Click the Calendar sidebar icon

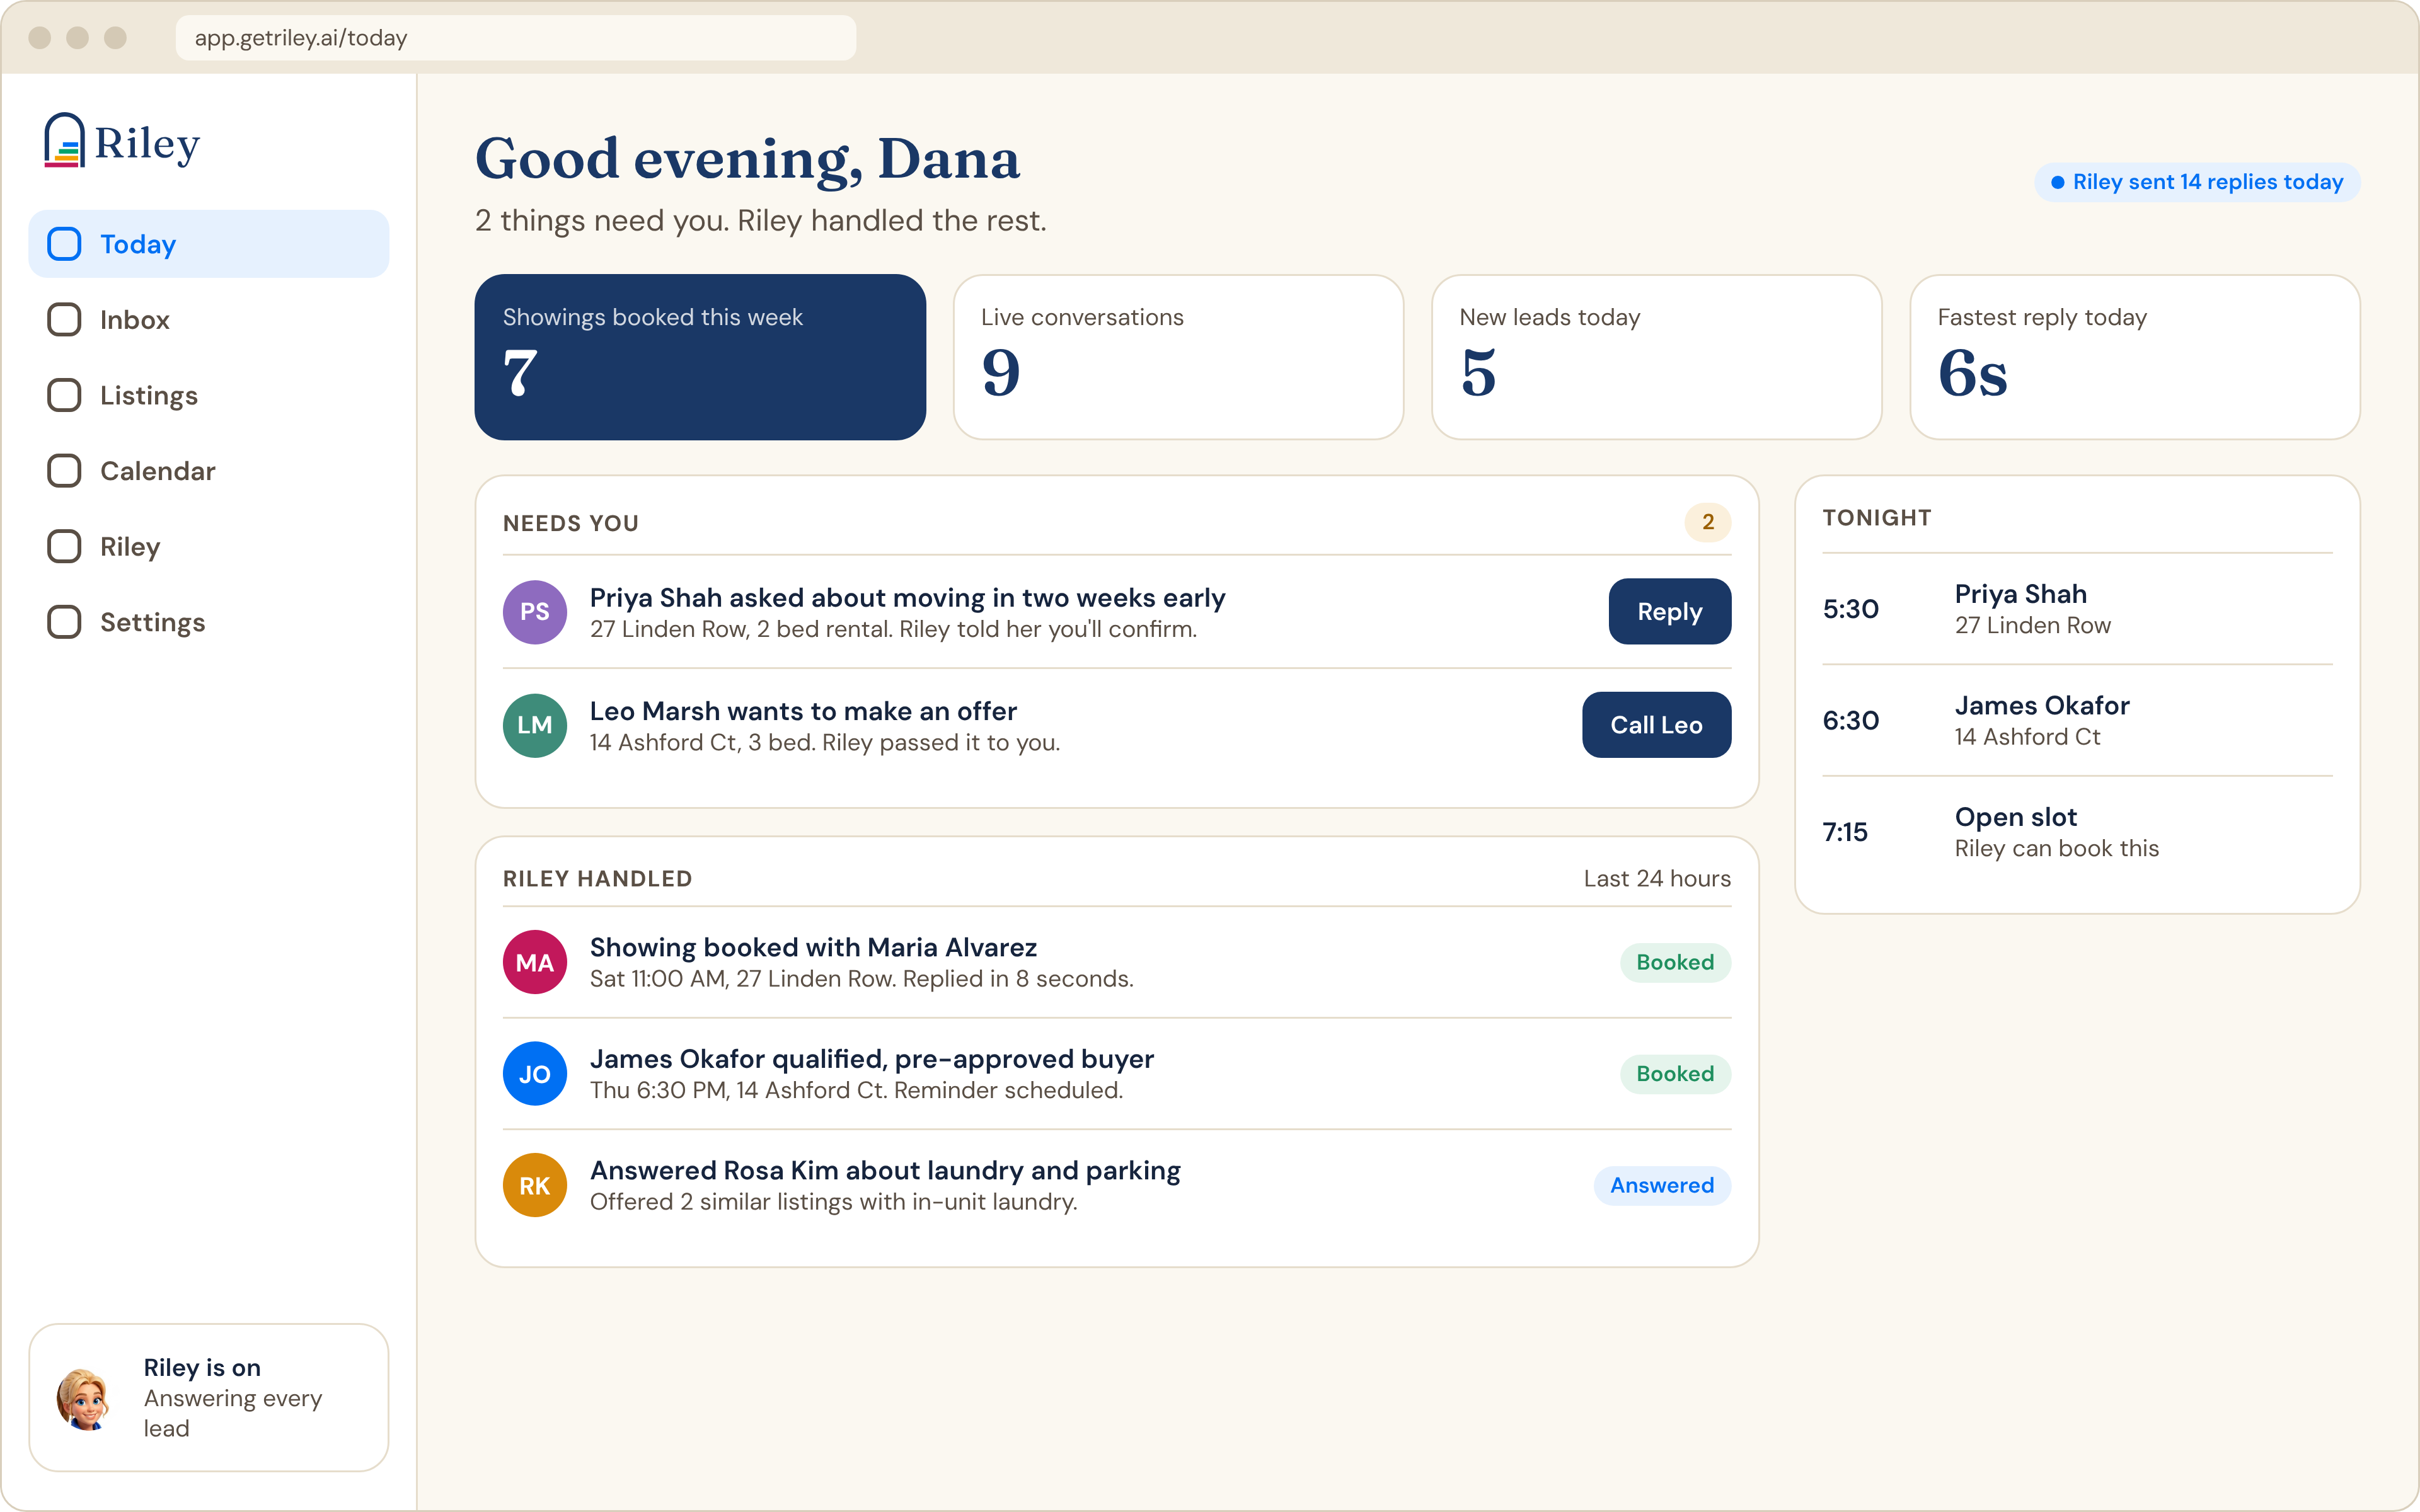pos(65,471)
